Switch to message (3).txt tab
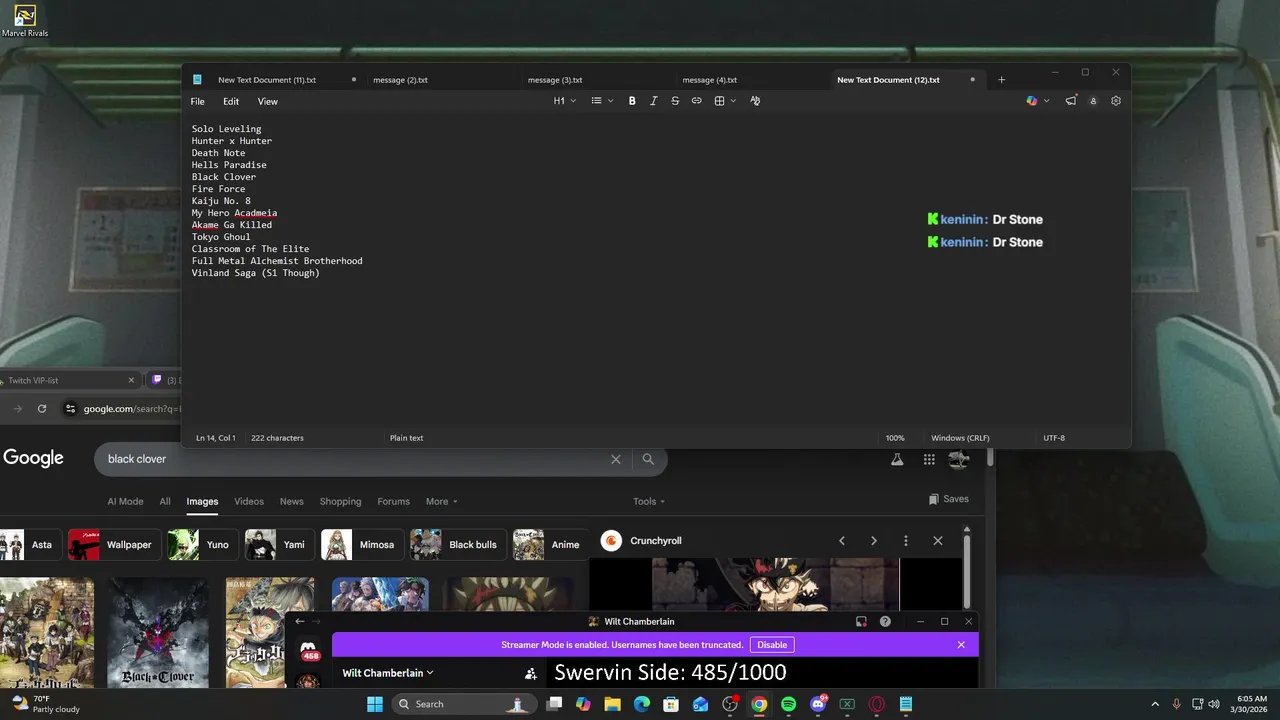Screen dimensions: 1280x720 tap(555, 80)
